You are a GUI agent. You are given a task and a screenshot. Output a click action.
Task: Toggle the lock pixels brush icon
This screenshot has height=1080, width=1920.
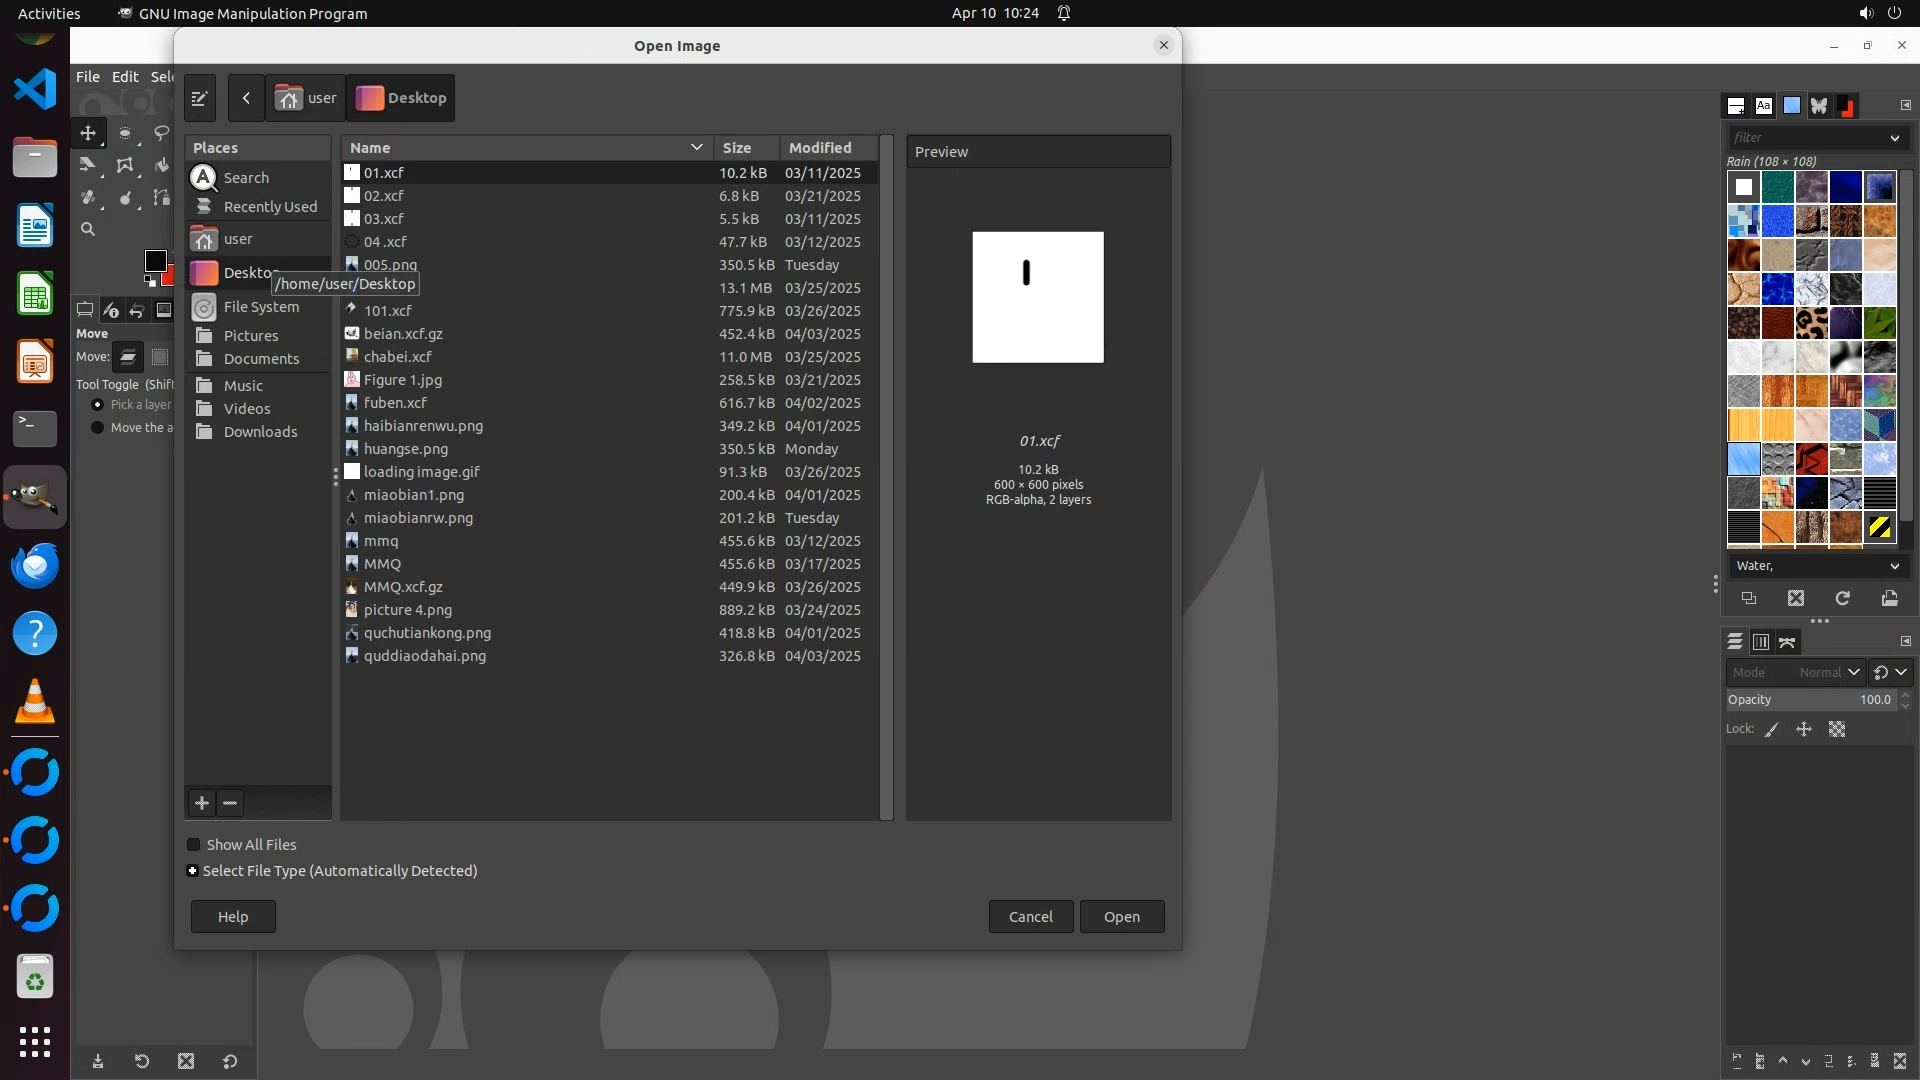[1772, 730]
